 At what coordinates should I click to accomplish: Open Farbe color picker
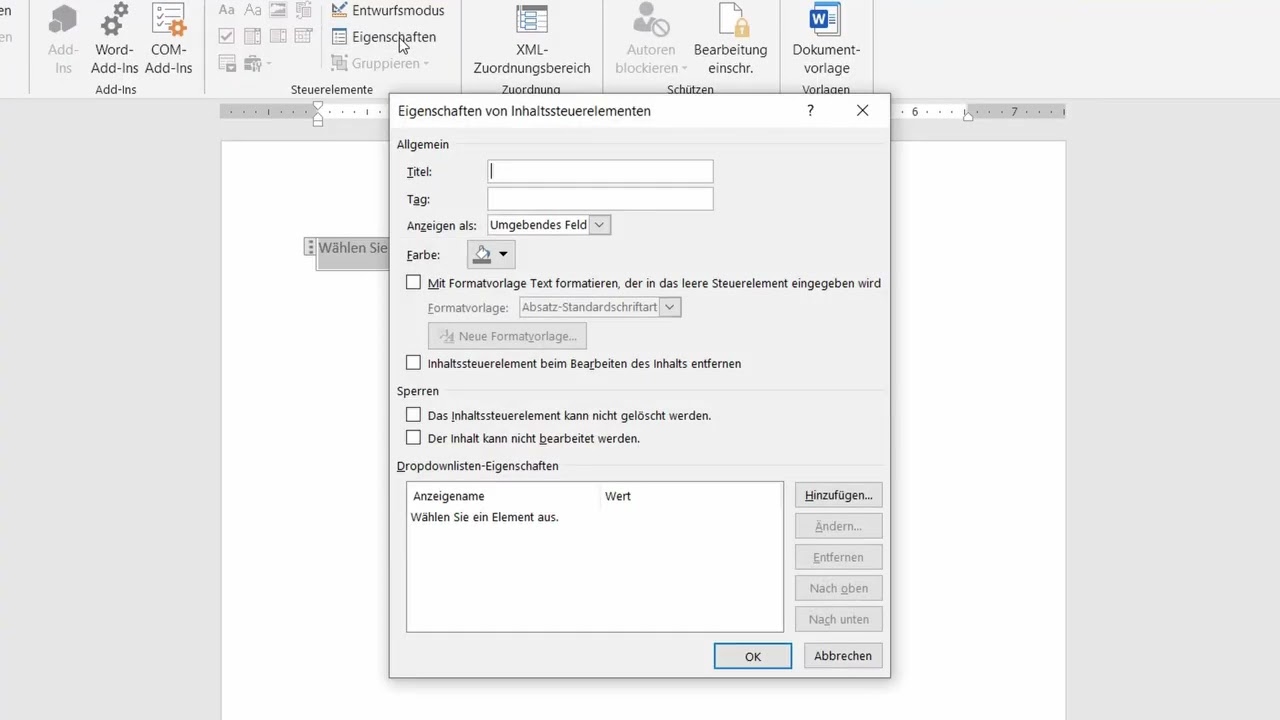tap(491, 254)
